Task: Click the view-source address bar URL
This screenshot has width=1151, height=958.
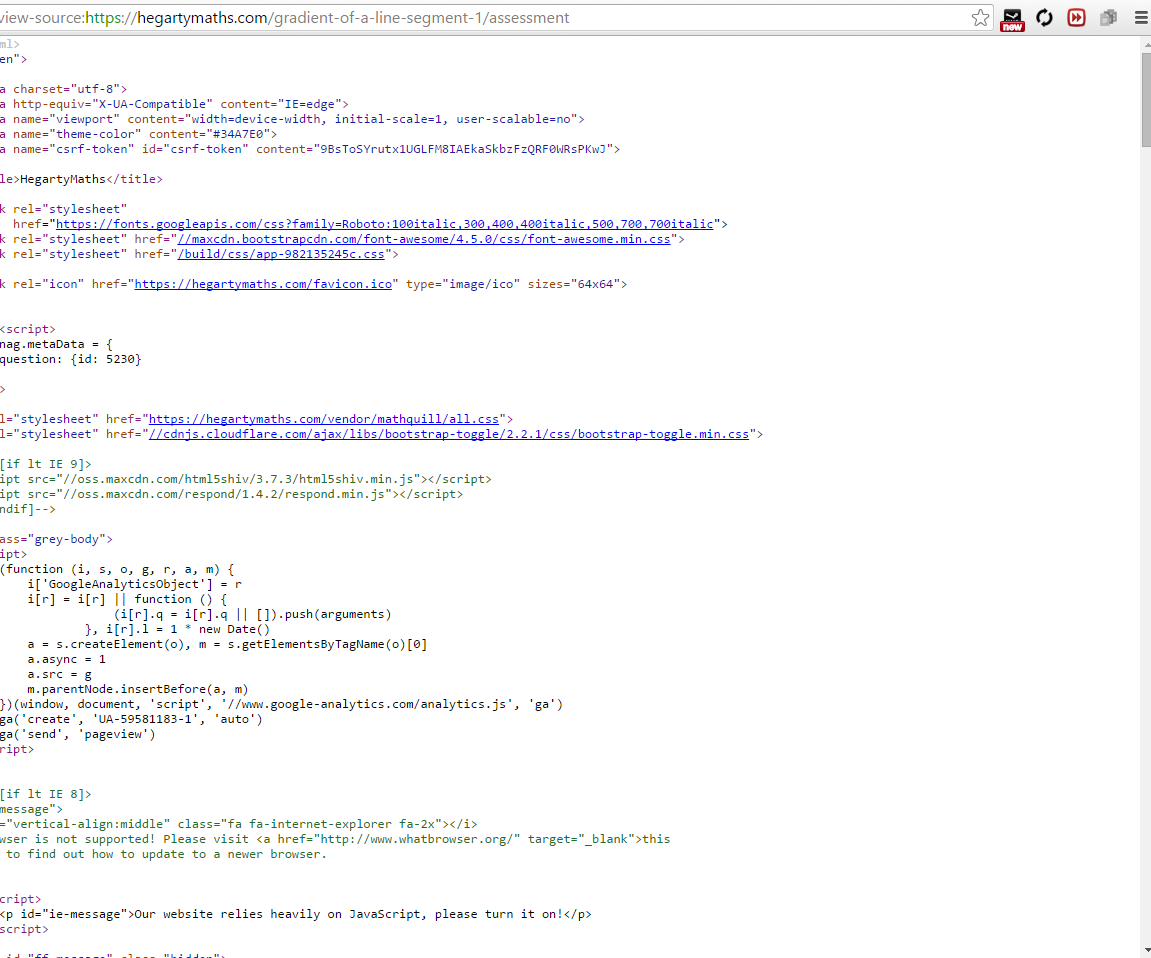Action: click(x=284, y=18)
